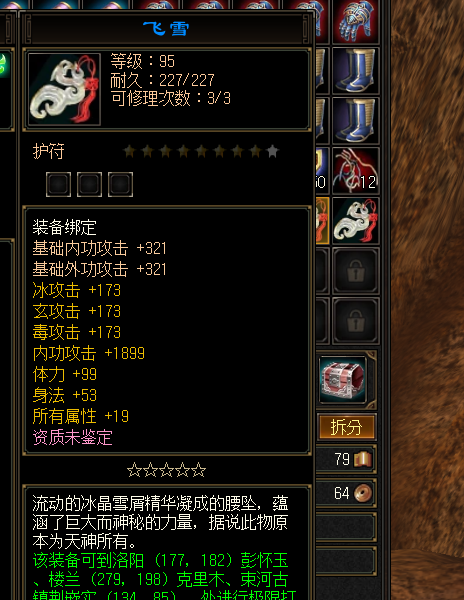Click the 拆分 split button
The height and width of the screenshot is (600, 464).
347,427
